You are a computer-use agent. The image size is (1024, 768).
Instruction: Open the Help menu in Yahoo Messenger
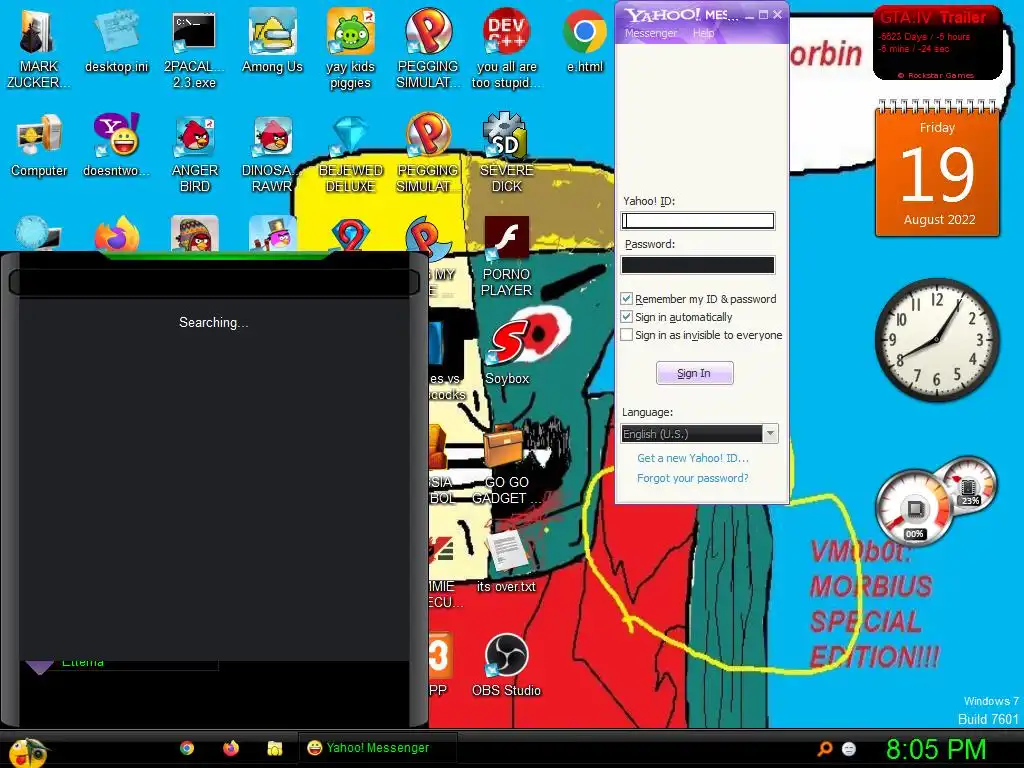point(703,33)
